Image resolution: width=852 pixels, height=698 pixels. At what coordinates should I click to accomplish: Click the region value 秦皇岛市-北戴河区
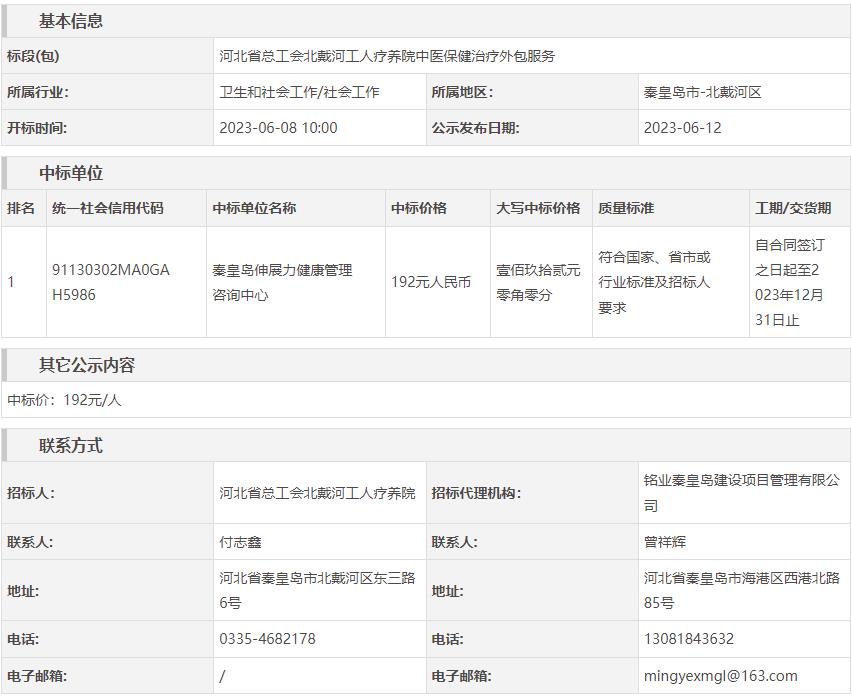702,92
